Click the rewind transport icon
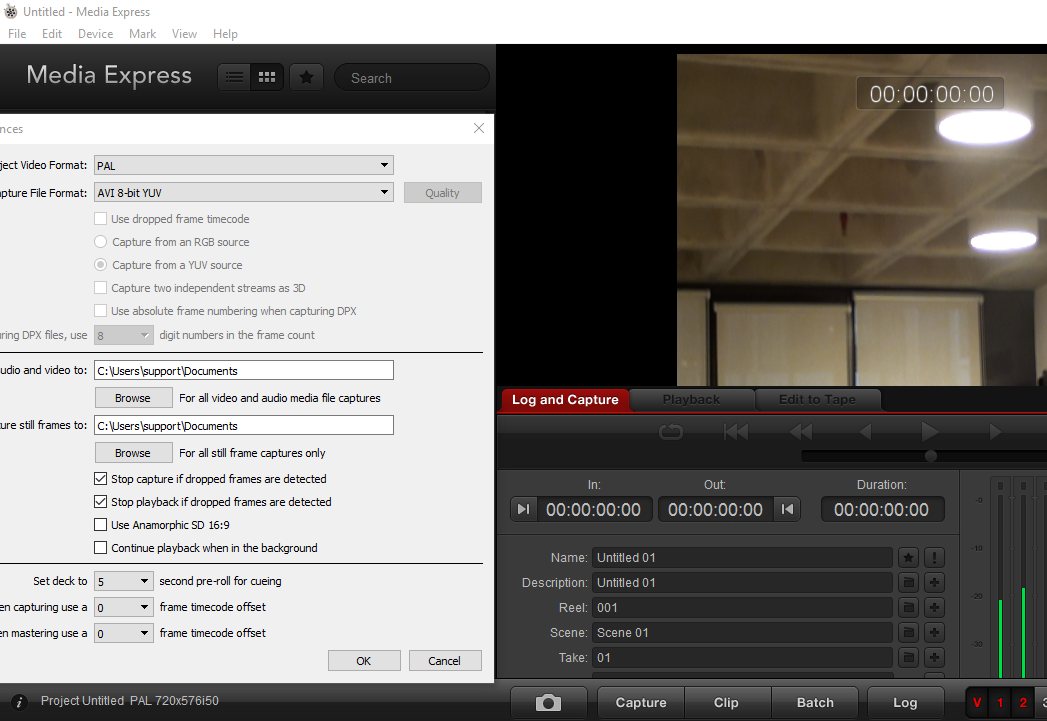 tap(801, 433)
